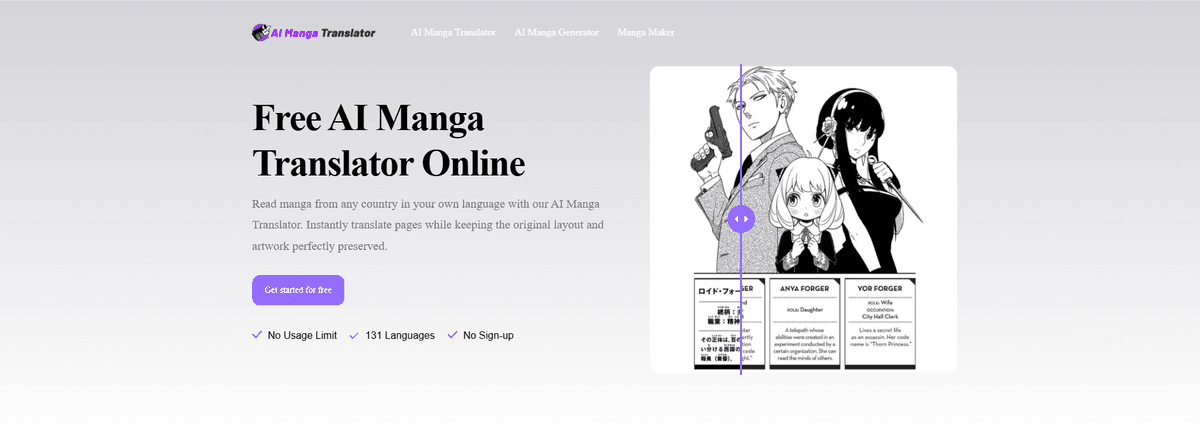Click the checkmark beside No Usage Limit
This screenshot has height=433, width=1200.
257,335
